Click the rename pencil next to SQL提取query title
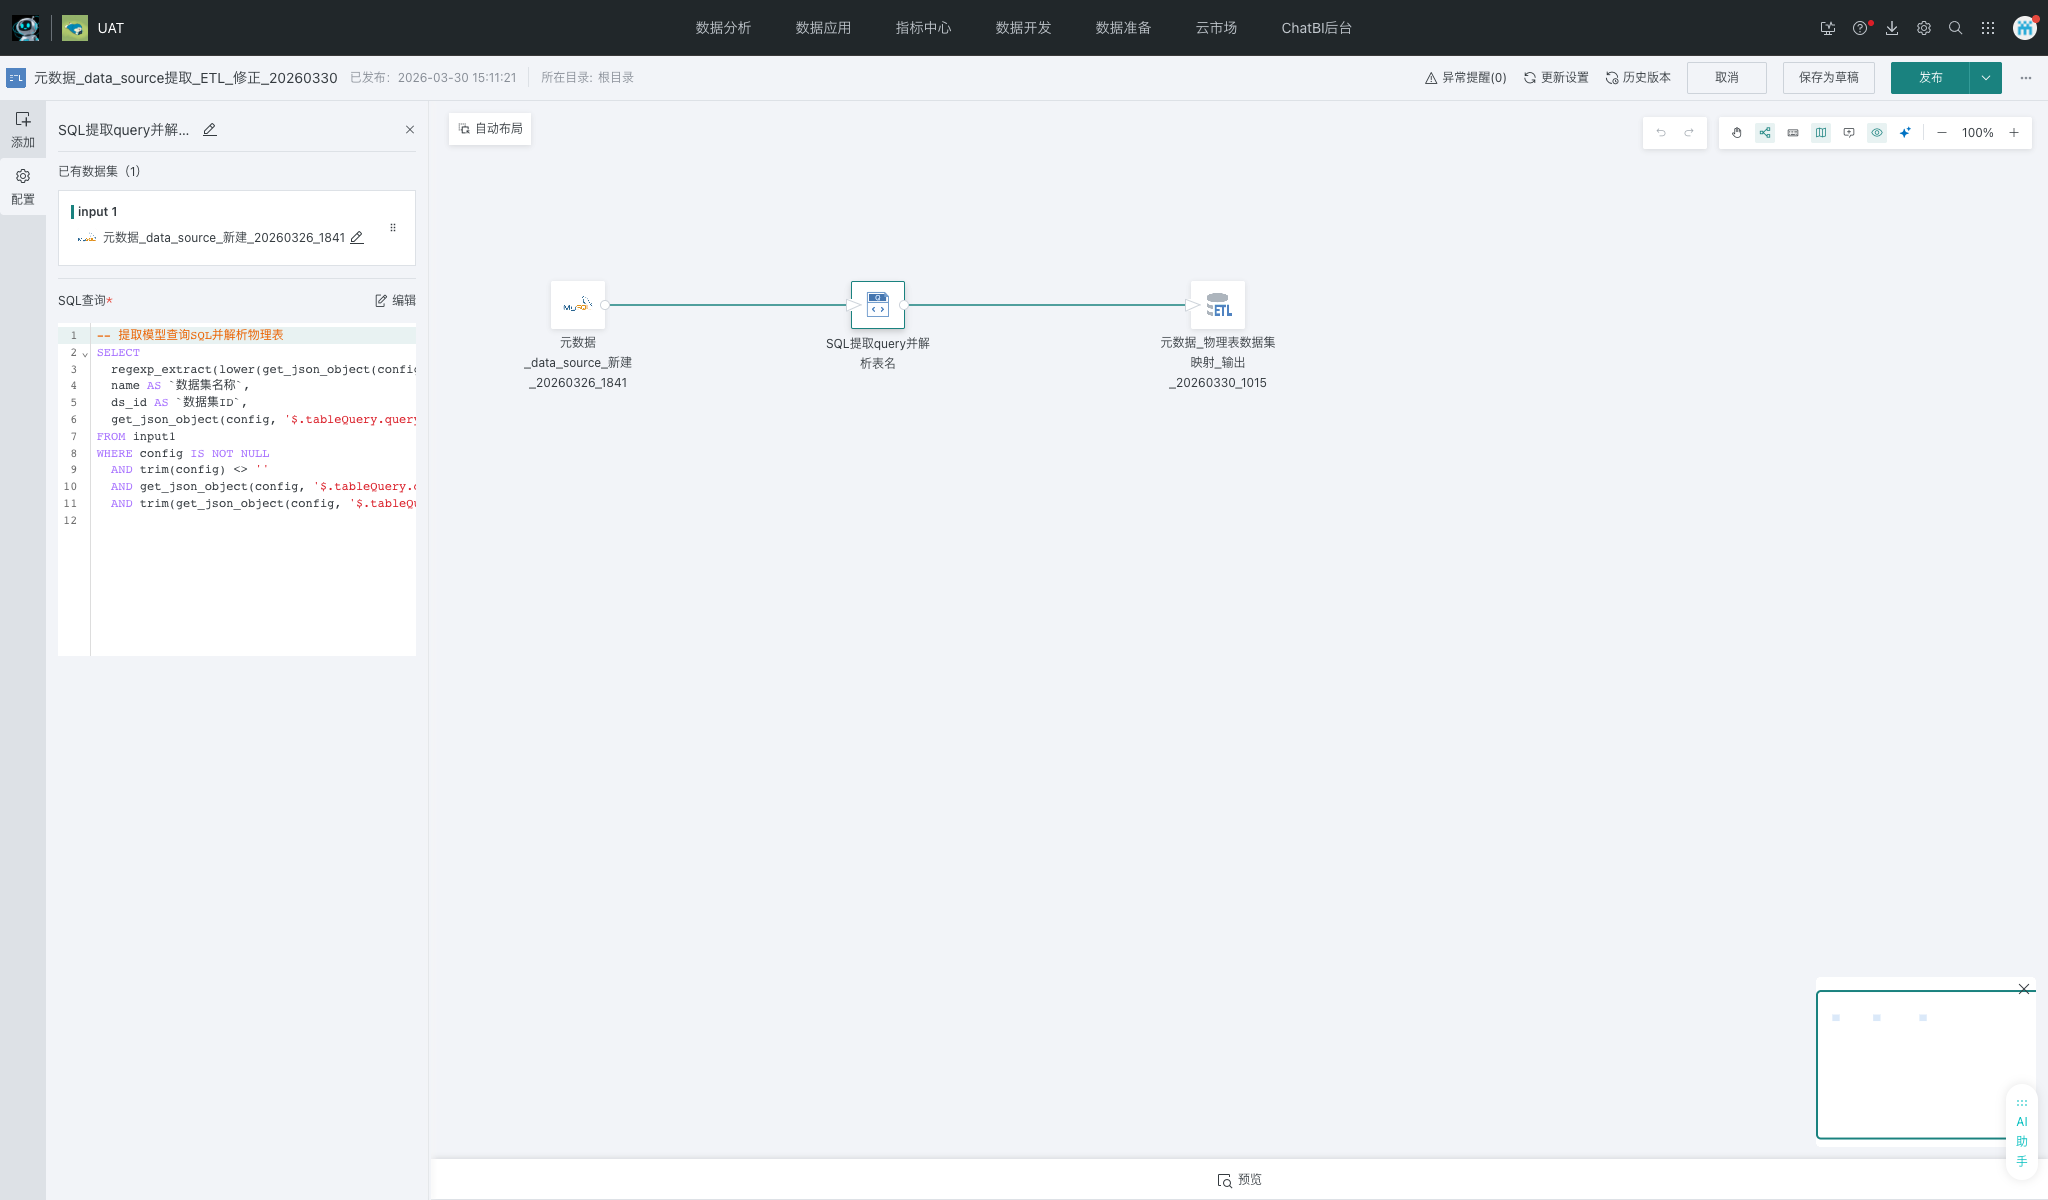The height and width of the screenshot is (1200, 2048). coord(210,130)
